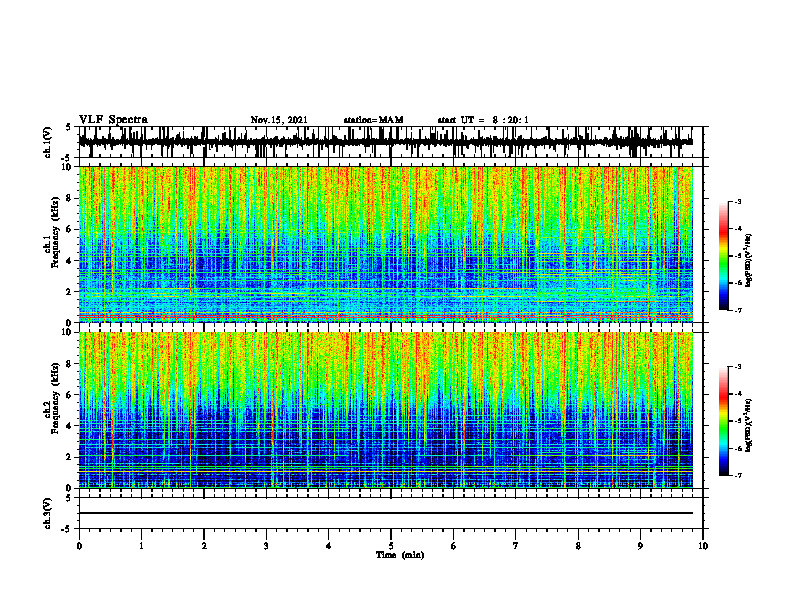
Task: Click the ch.1 voltage waveform trace
Action: coord(385,142)
